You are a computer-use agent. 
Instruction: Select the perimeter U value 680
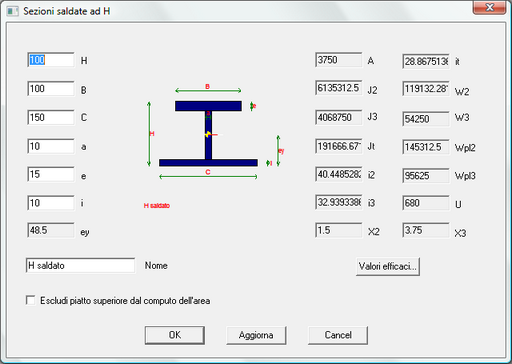[x=426, y=203]
